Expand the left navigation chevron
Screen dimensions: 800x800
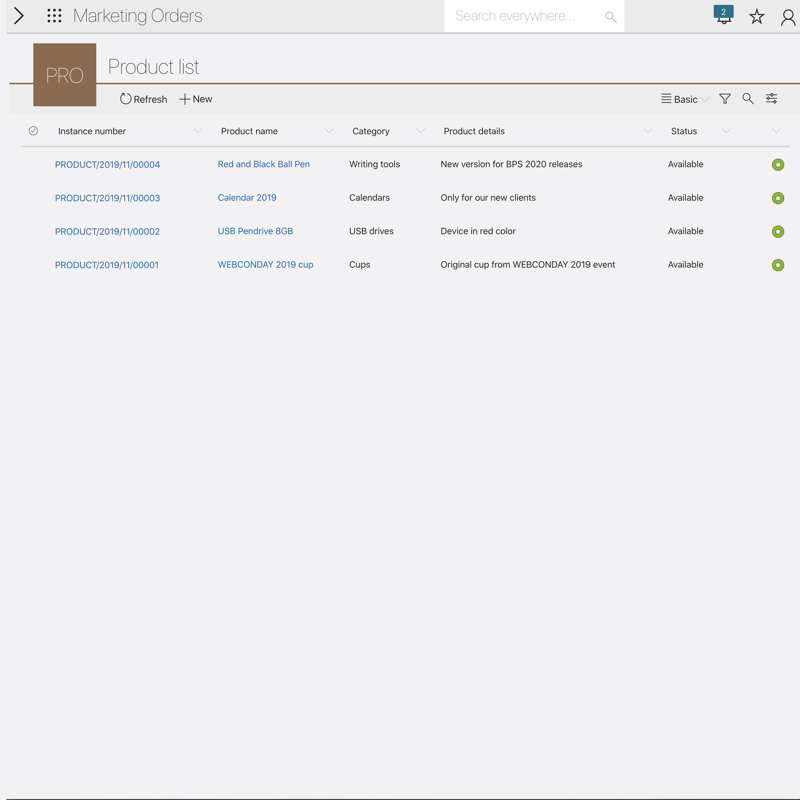click(x=19, y=16)
